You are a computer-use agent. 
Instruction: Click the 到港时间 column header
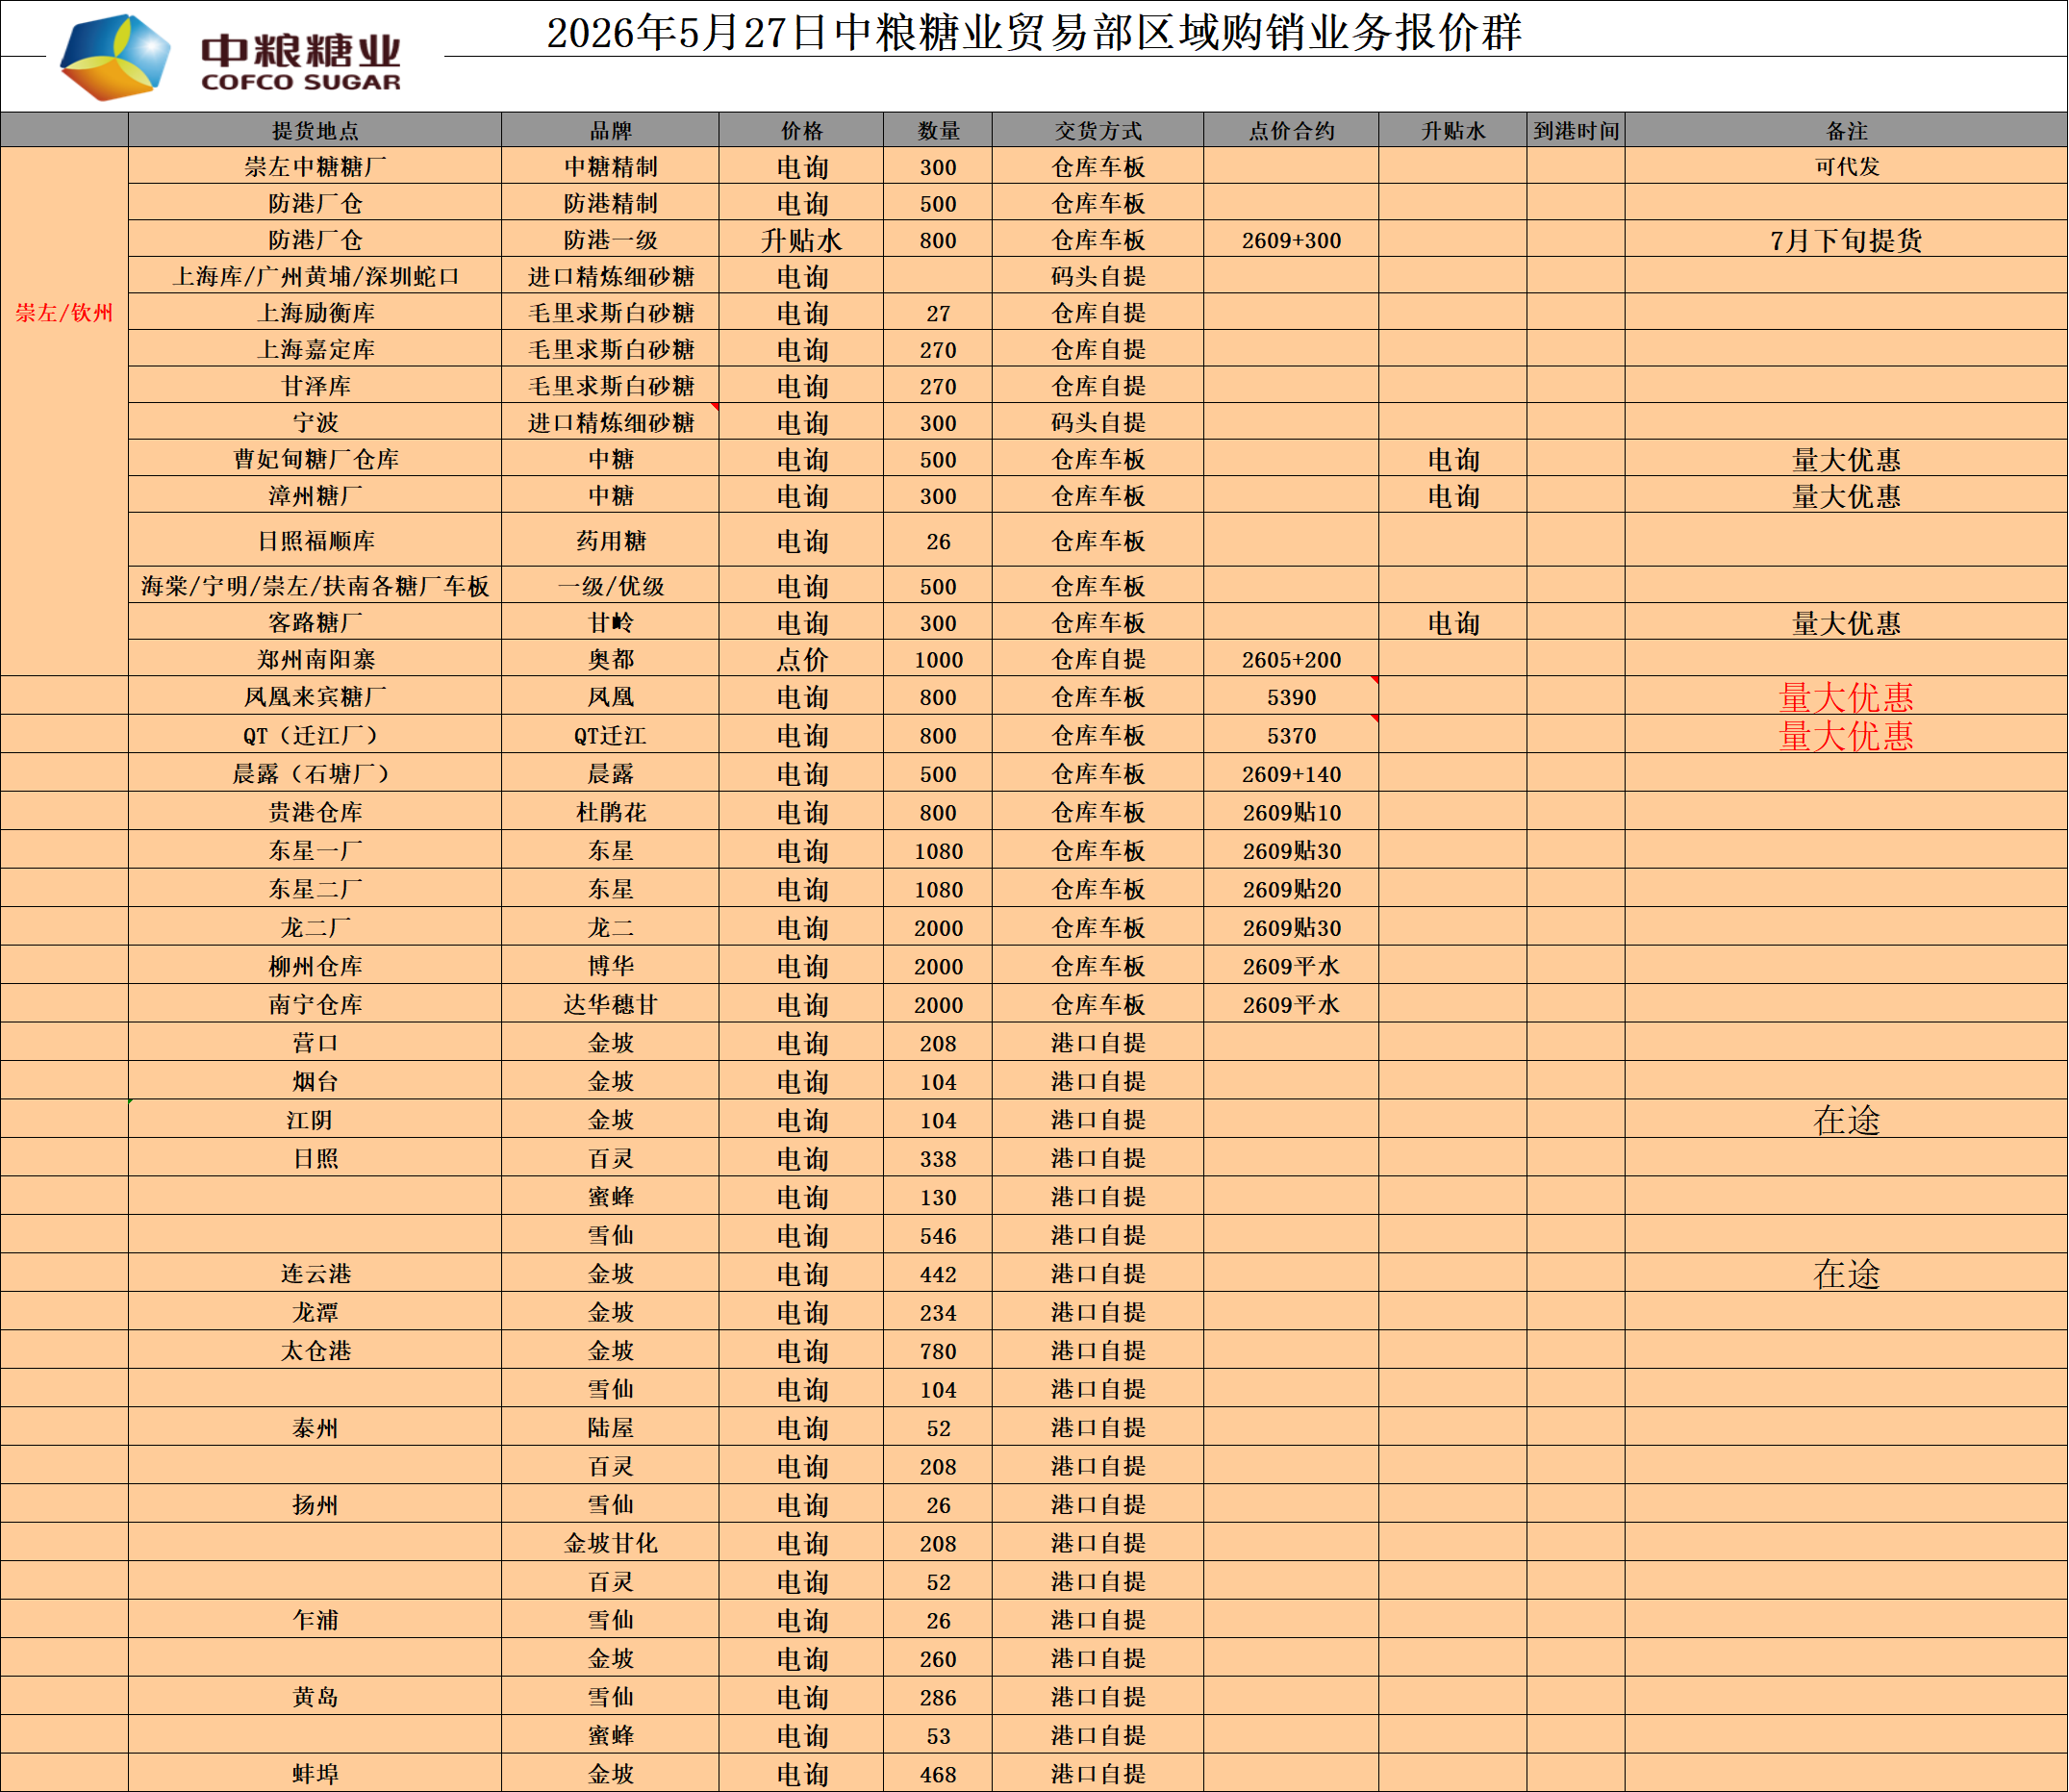pos(1576,130)
